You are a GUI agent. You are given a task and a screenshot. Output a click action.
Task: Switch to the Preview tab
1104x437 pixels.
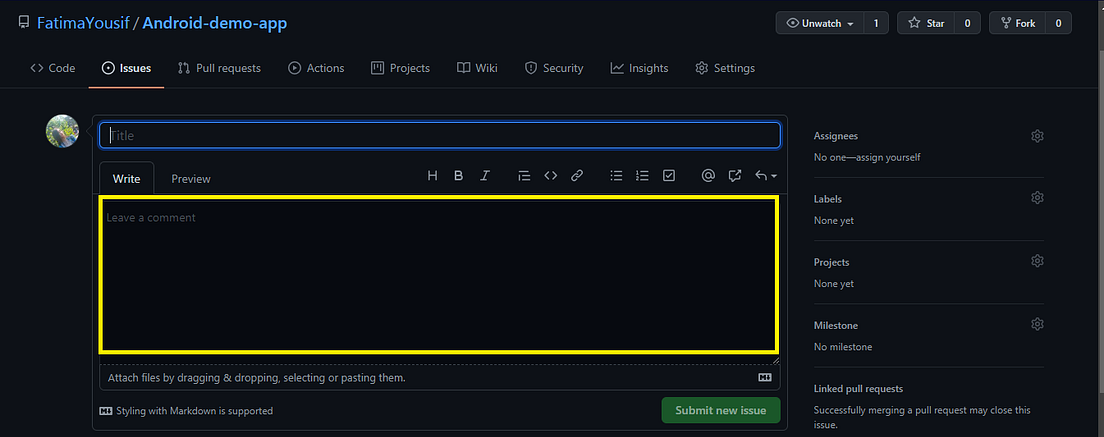click(191, 179)
